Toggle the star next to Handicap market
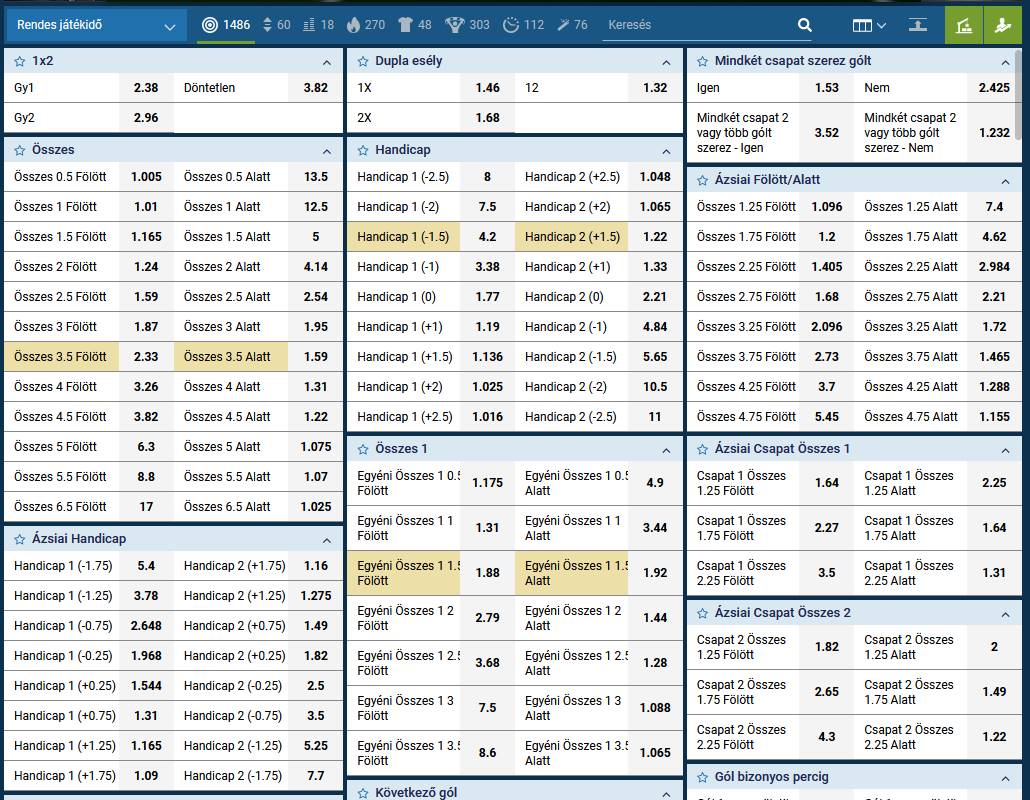1030x800 pixels. [x=363, y=150]
